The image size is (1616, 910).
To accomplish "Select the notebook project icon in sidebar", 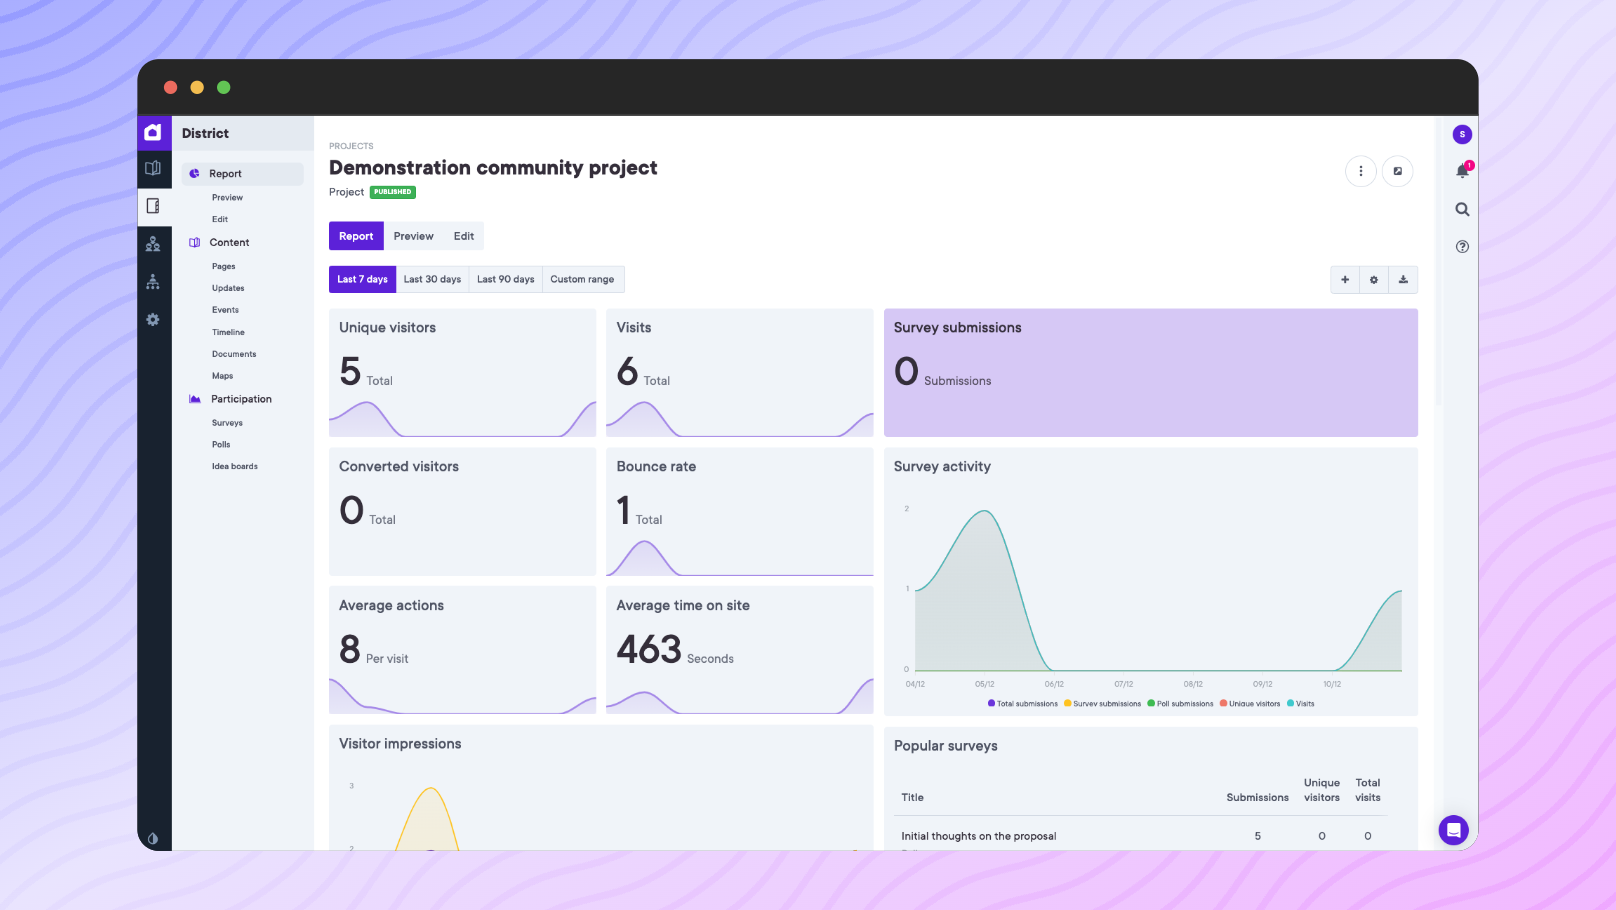I will pyautogui.click(x=153, y=206).
